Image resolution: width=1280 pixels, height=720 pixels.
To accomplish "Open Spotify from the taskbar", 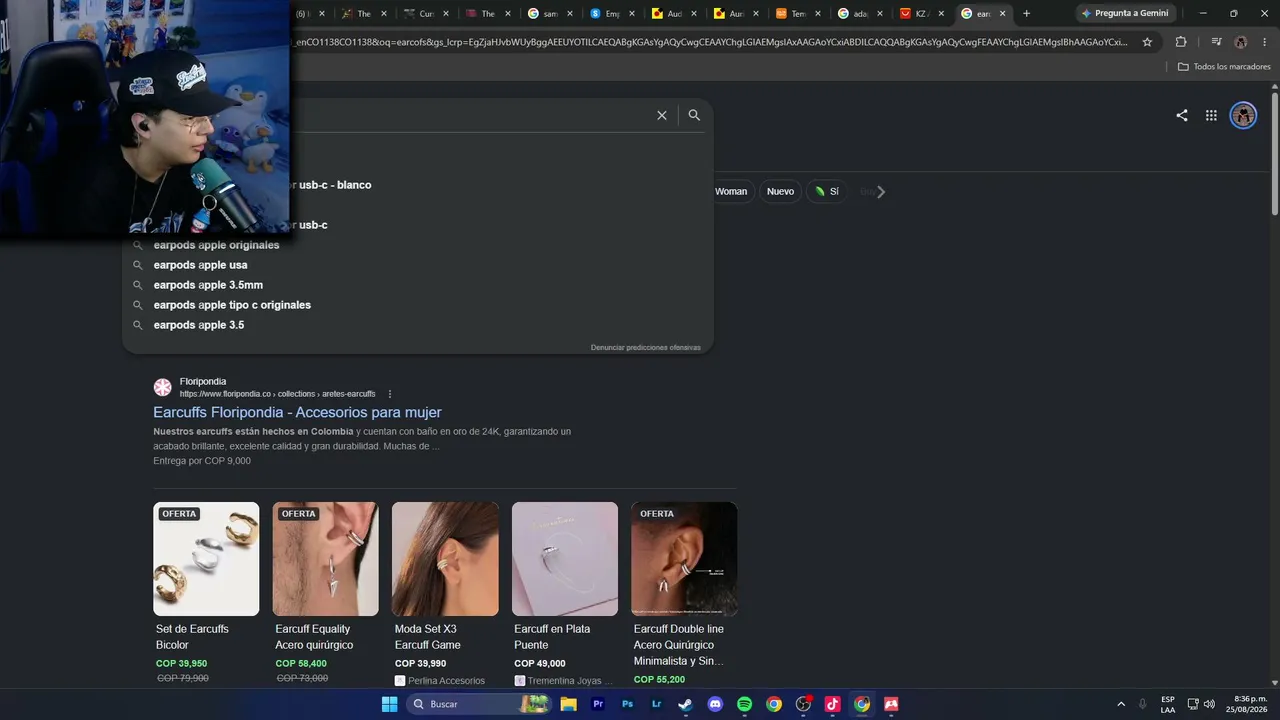I will tap(744, 704).
